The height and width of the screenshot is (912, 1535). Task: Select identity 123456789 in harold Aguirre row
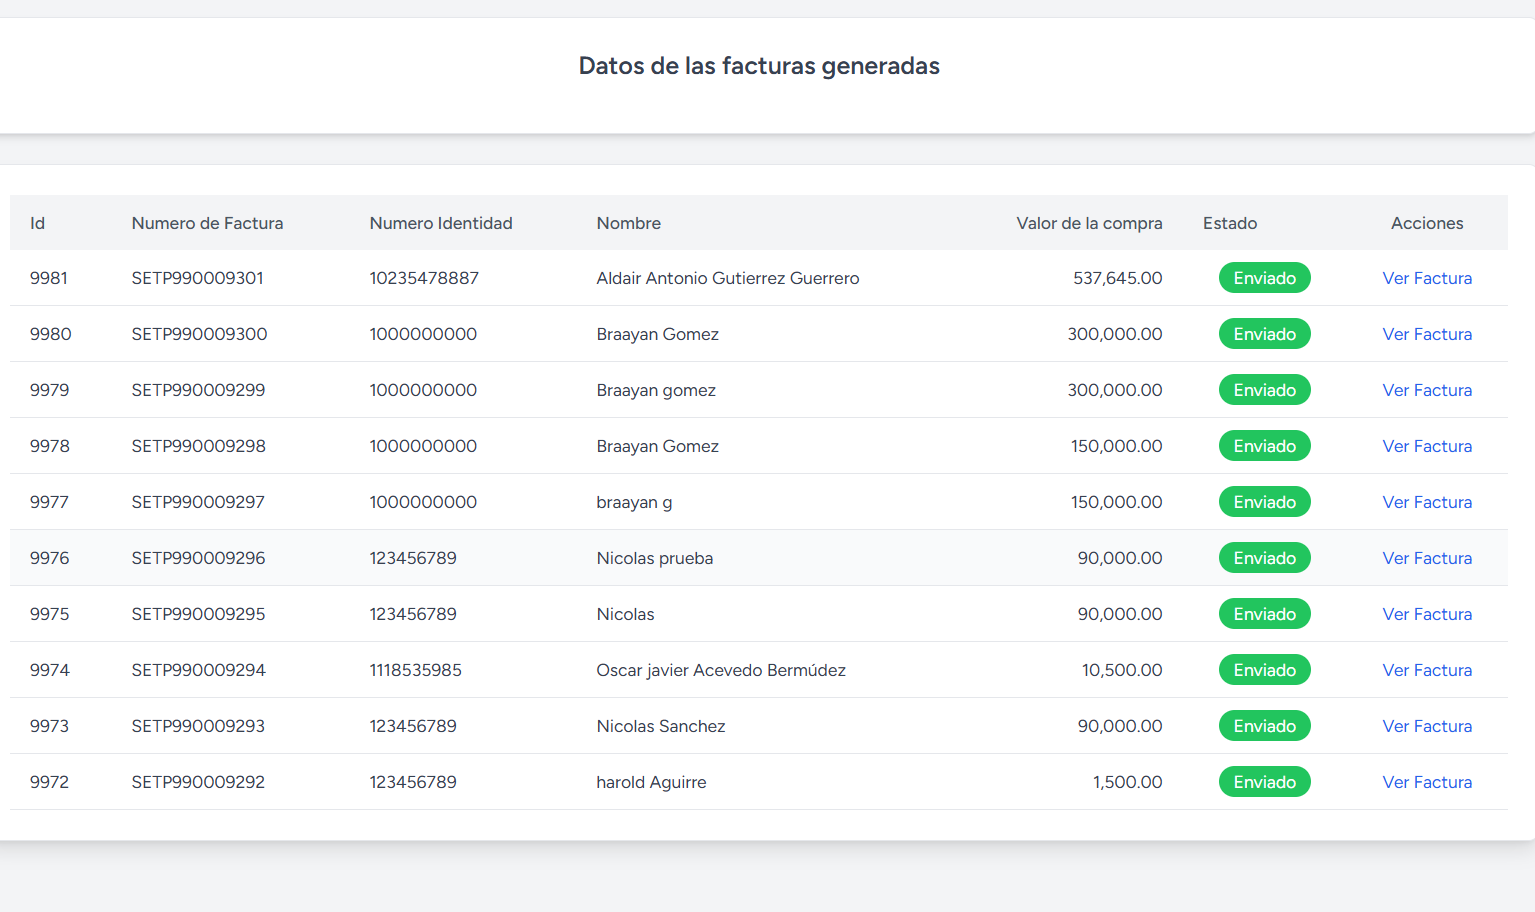(413, 782)
